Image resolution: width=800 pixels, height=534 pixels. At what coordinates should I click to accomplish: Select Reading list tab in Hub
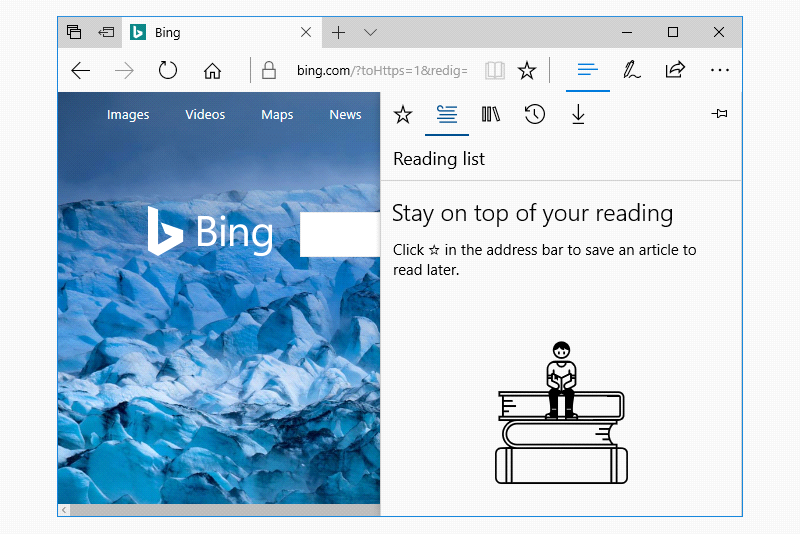pos(447,114)
